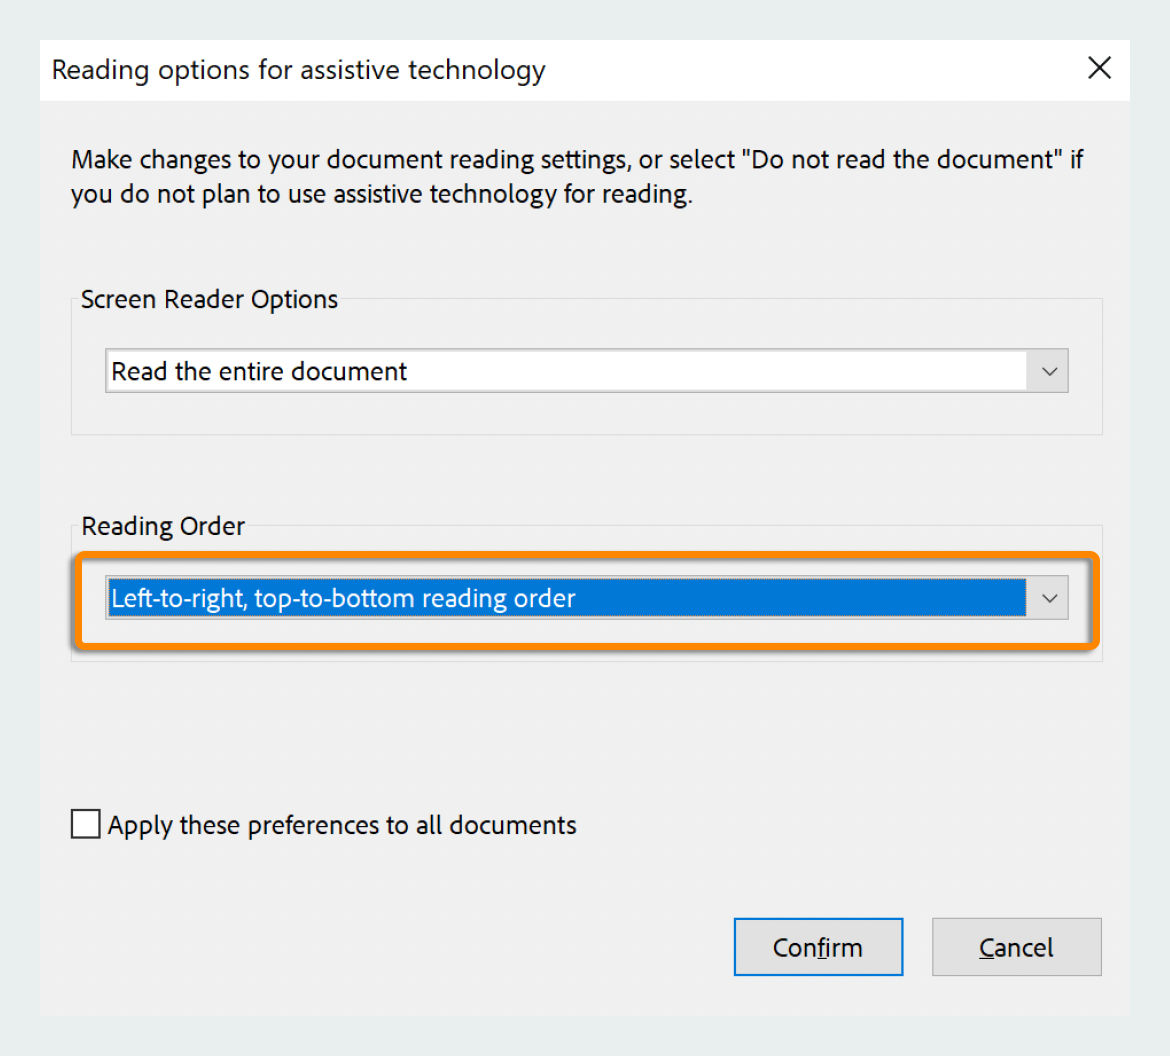Click the Cancel button's underlined letter C

(x=989, y=947)
